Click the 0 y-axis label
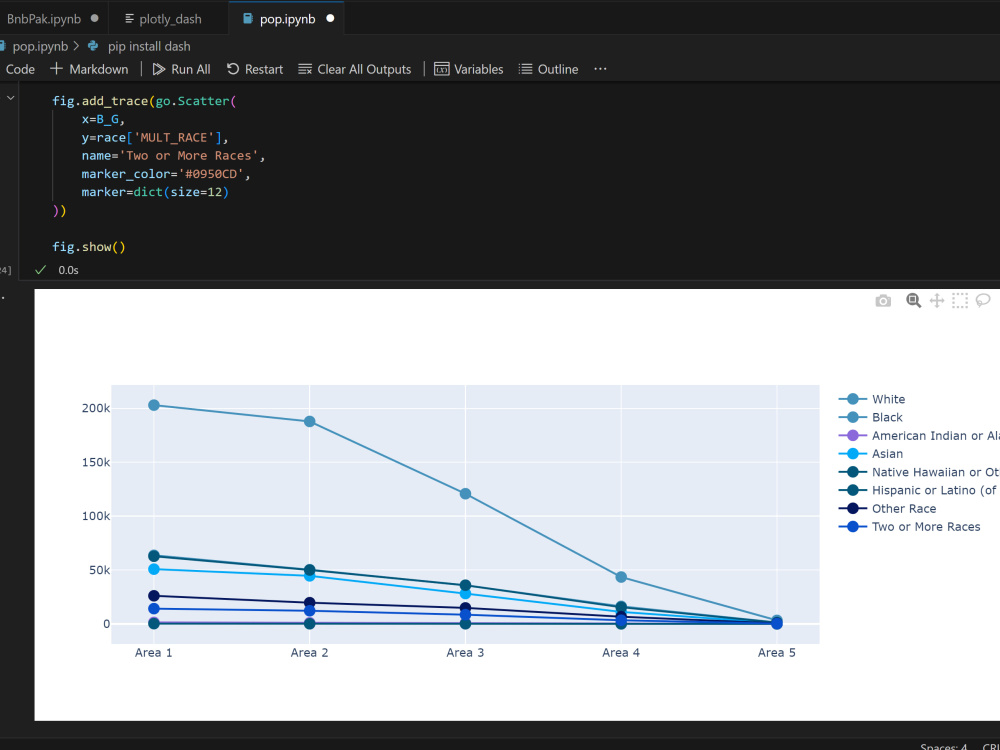 (x=107, y=624)
